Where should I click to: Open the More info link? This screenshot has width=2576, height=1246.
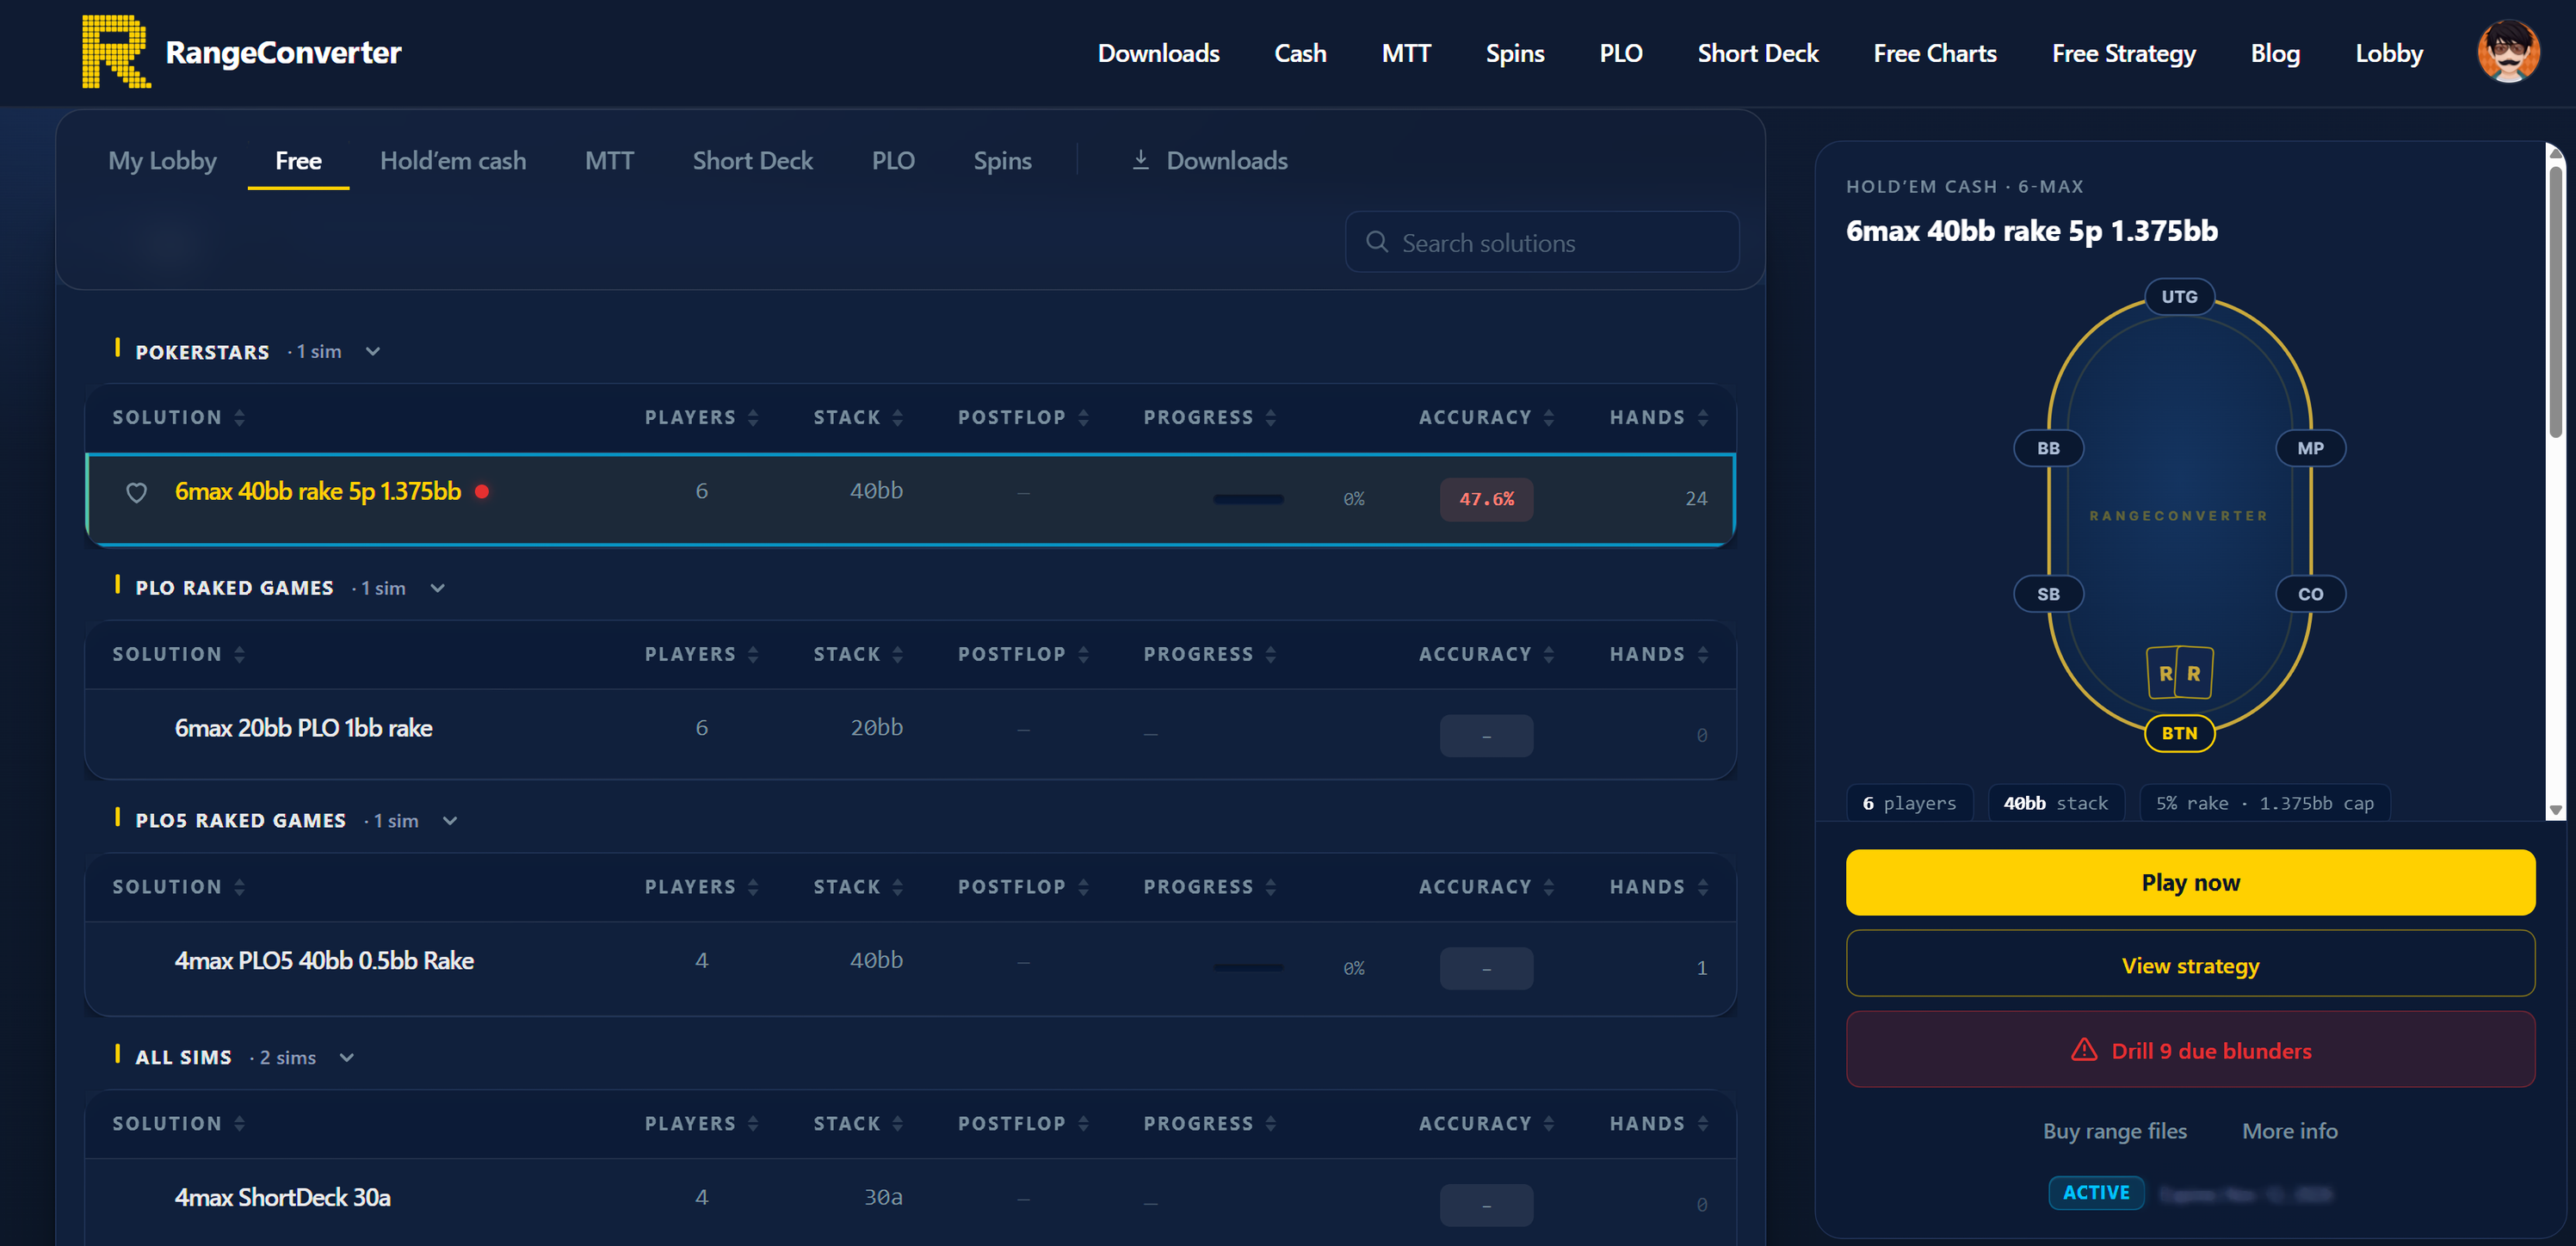pos(2289,1131)
